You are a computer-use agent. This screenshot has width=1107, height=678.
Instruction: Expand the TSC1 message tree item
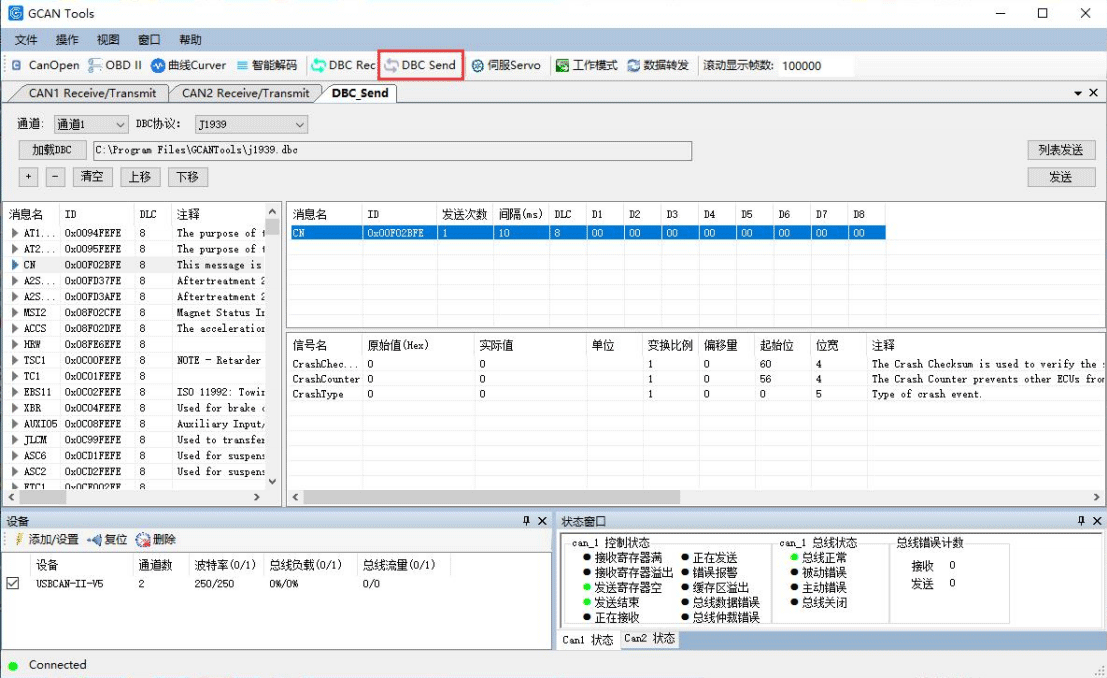(15, 360)
